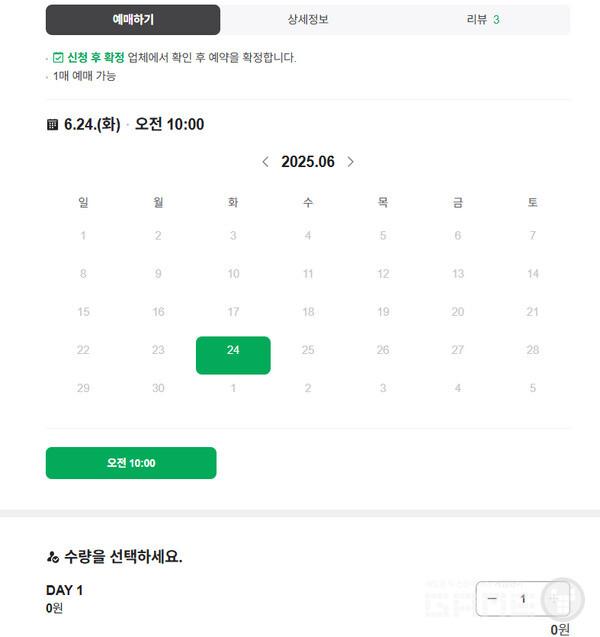Click the 2025.06 month label

[308, 162]
